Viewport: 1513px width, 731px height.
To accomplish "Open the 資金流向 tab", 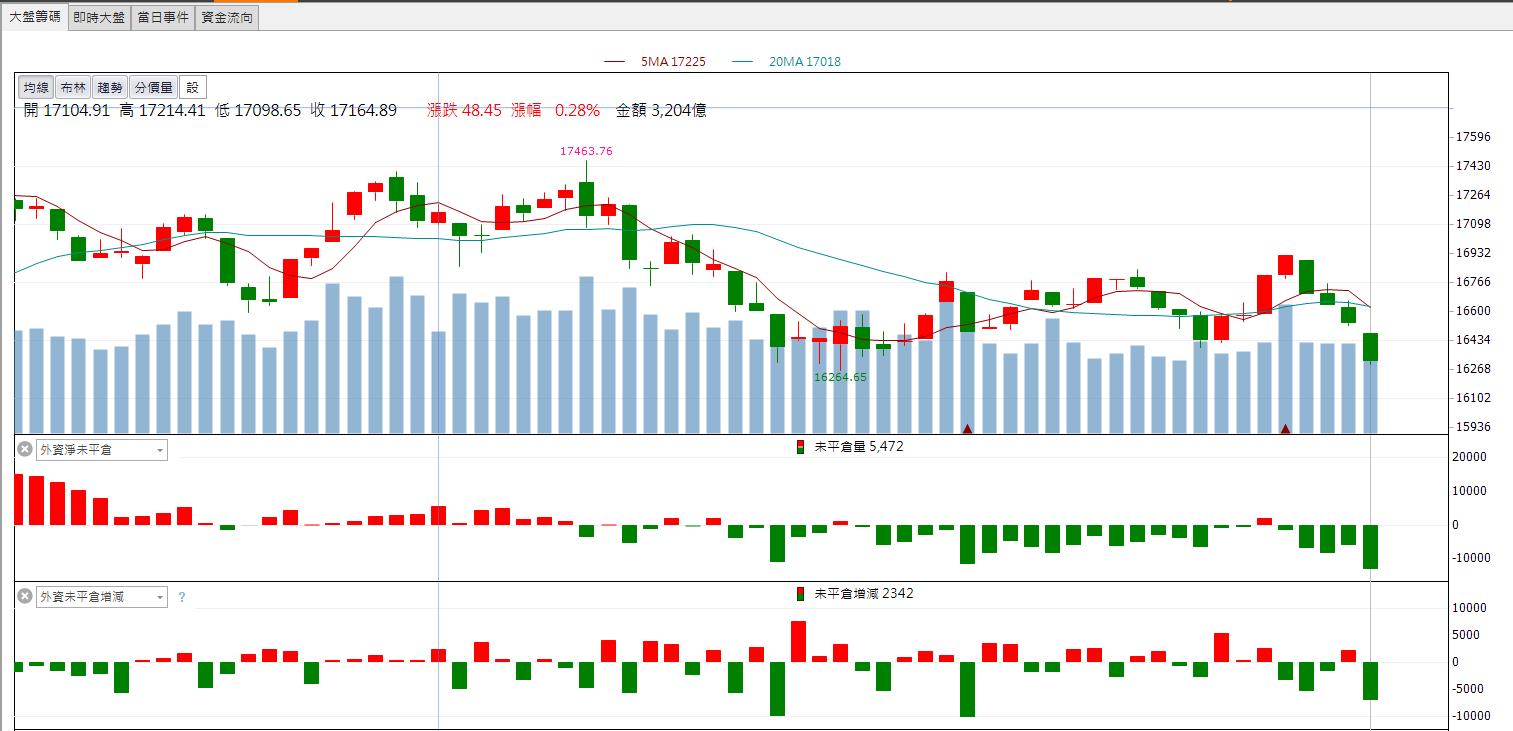I will click(227, 17).
